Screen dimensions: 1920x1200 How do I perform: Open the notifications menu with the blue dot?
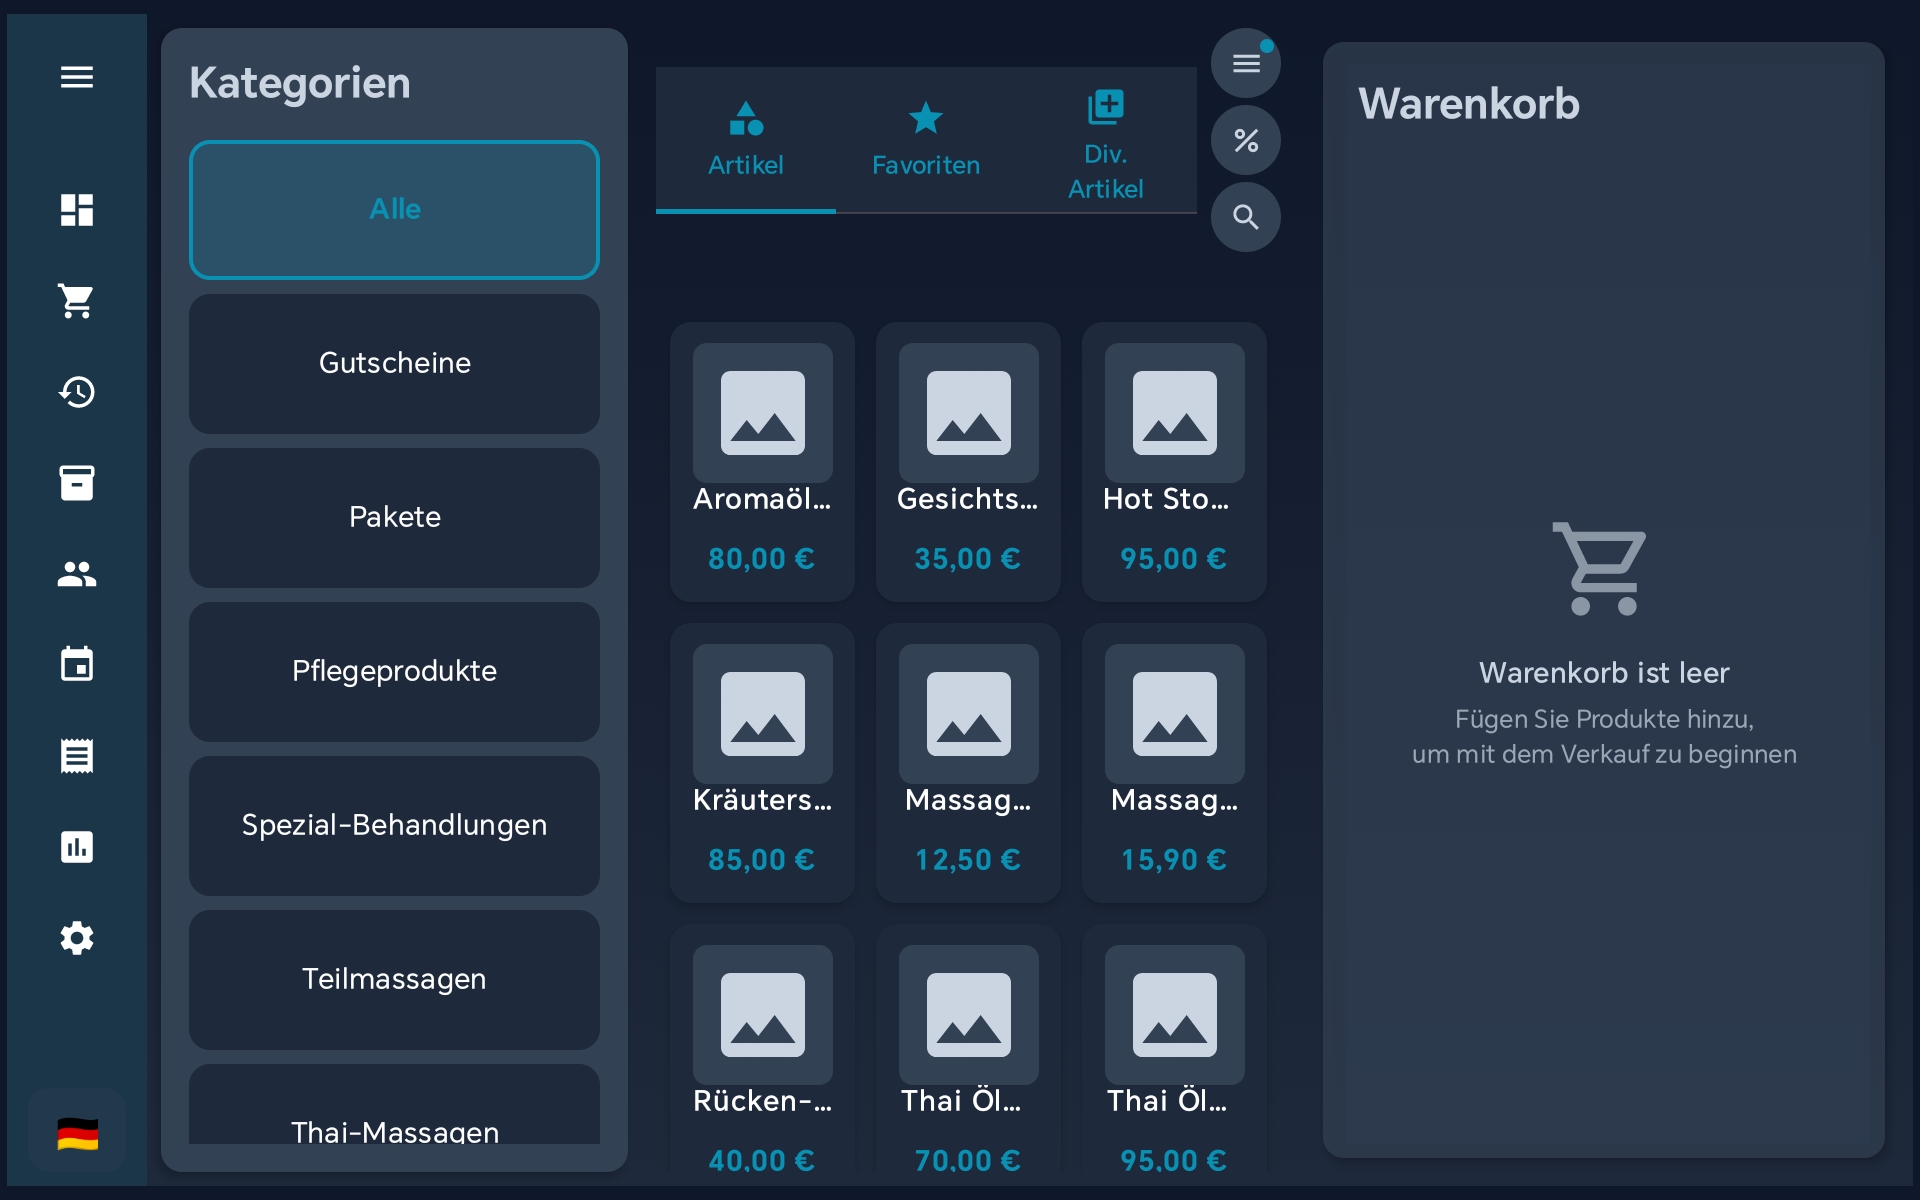(1245, 63)
